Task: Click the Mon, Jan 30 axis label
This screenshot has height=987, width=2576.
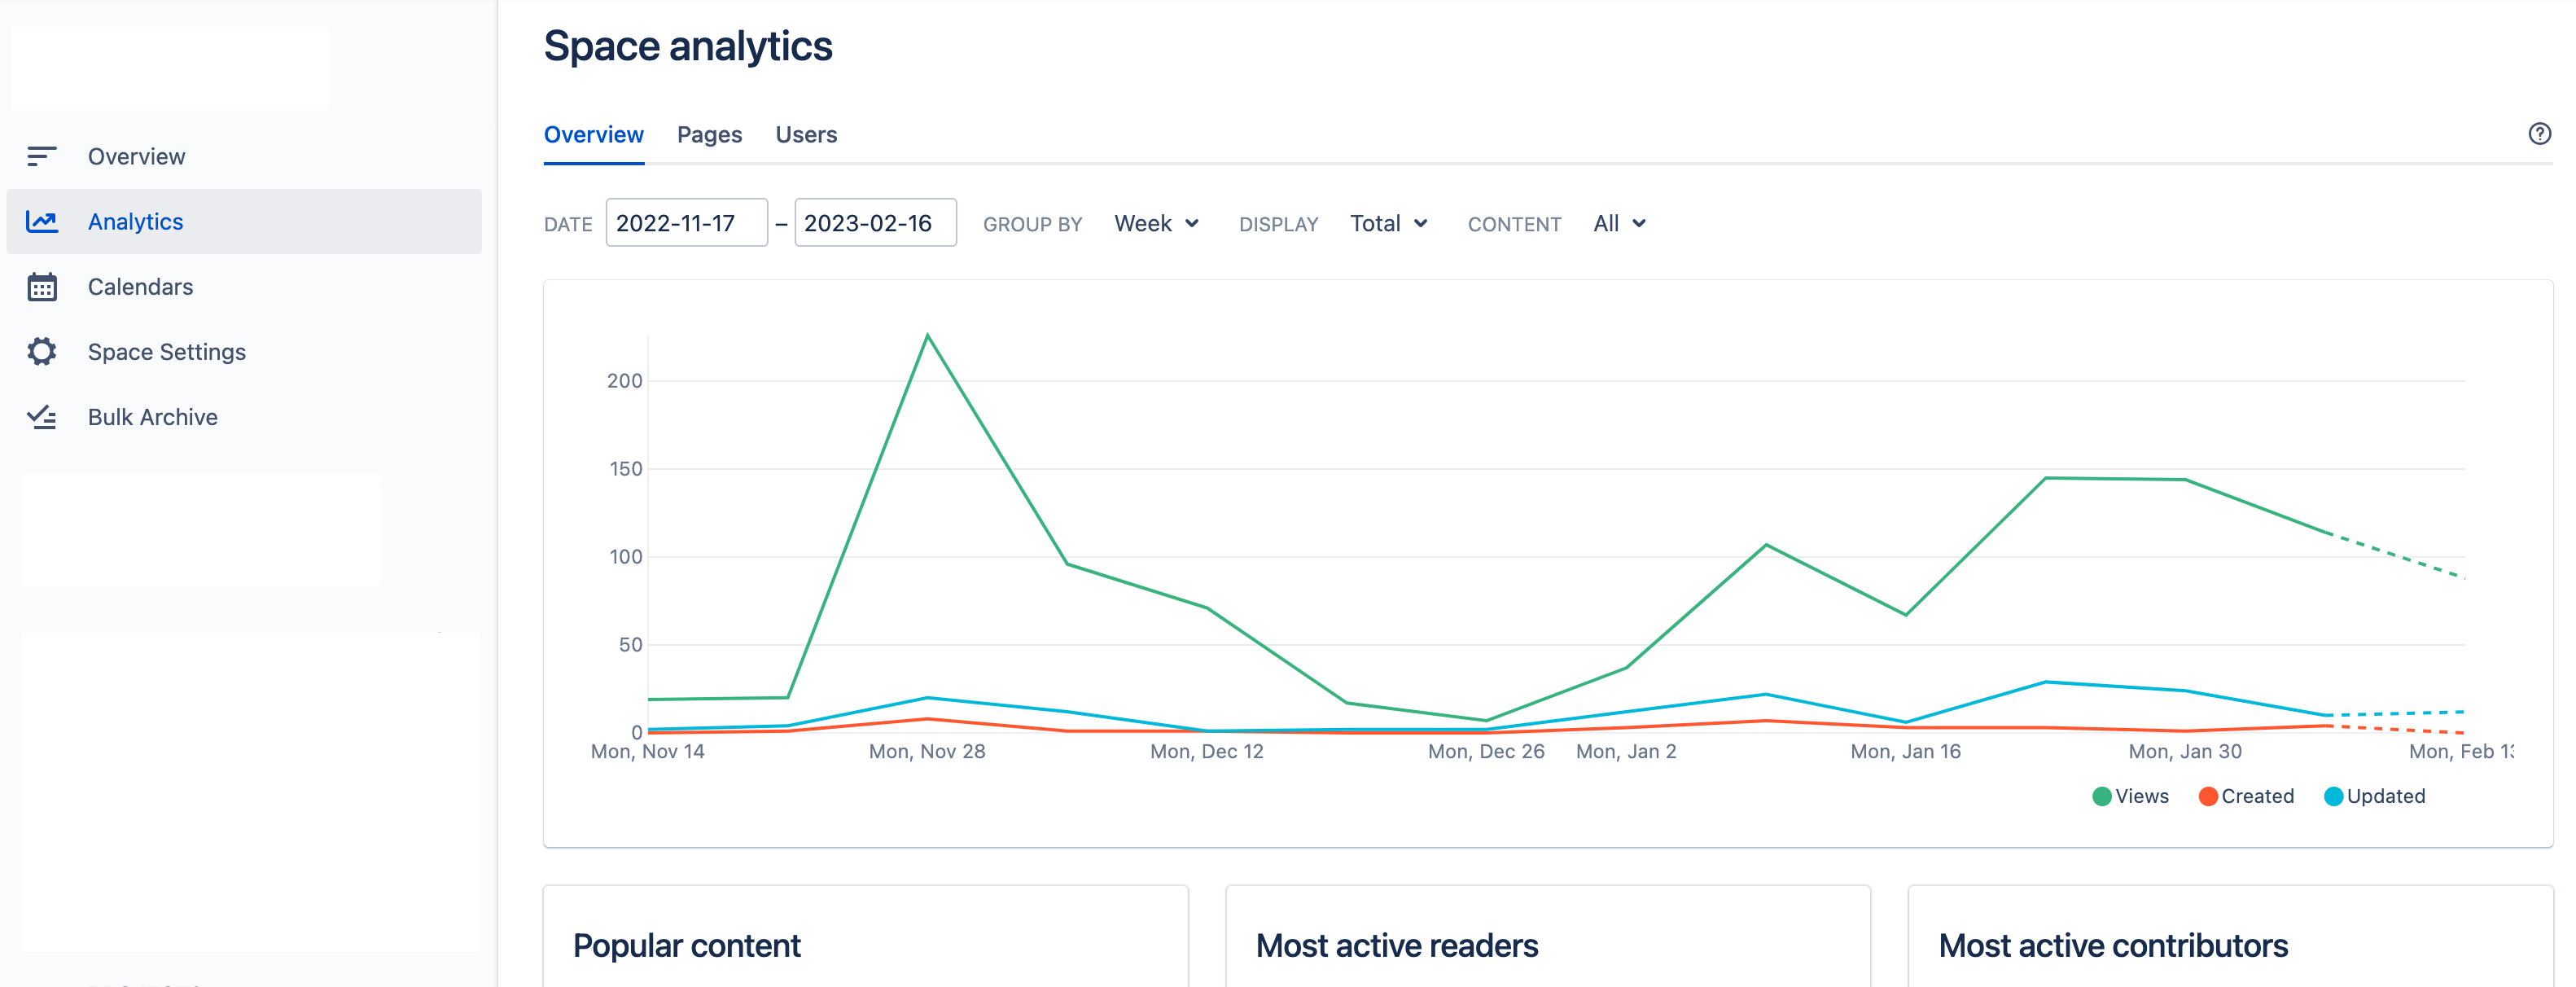Action: (2184, 751)
